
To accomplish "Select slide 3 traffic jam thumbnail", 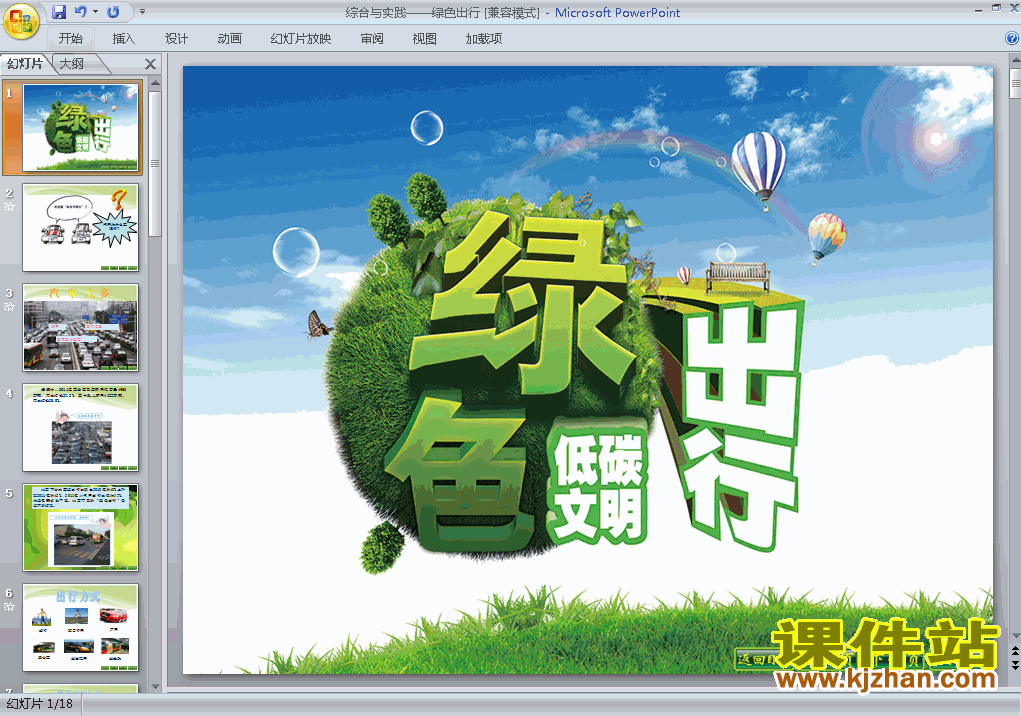I will click(81, 327).
